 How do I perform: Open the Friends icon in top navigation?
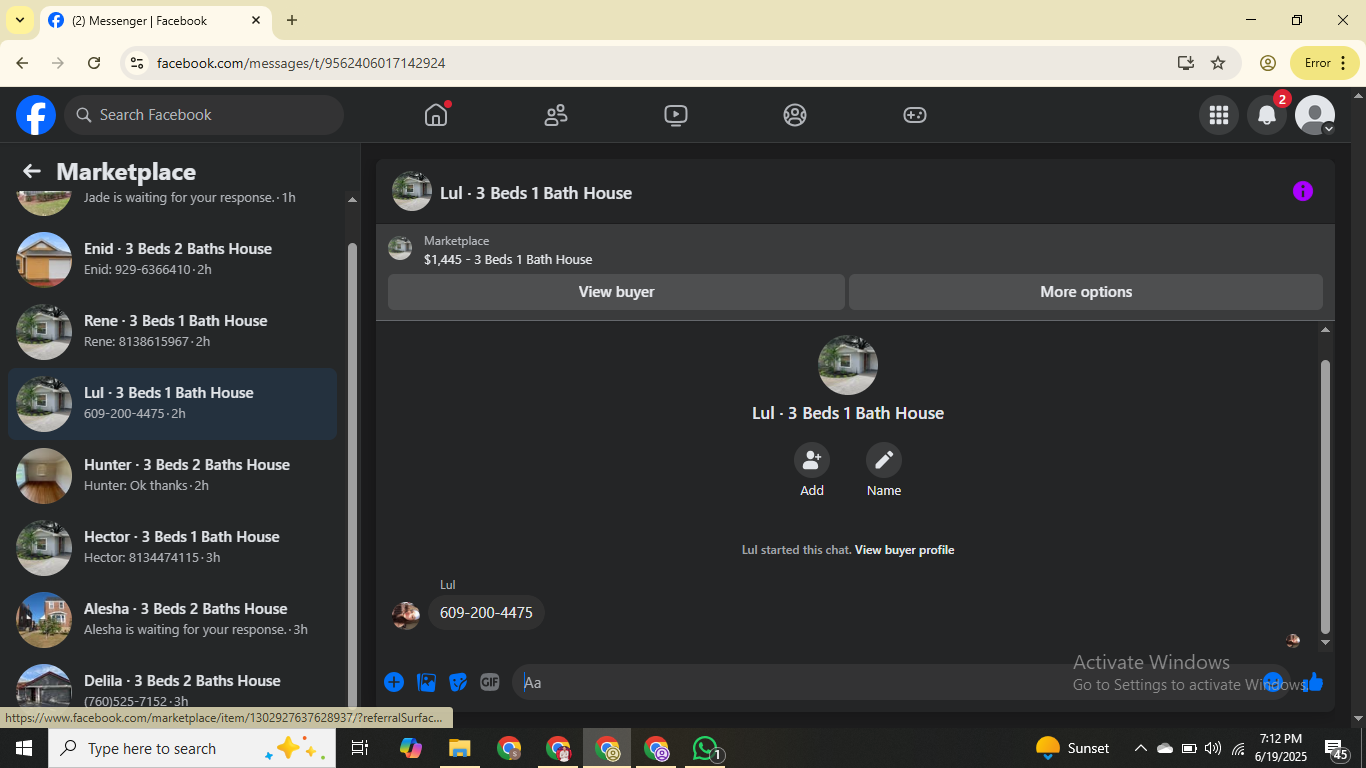click(x=556, y=115)
